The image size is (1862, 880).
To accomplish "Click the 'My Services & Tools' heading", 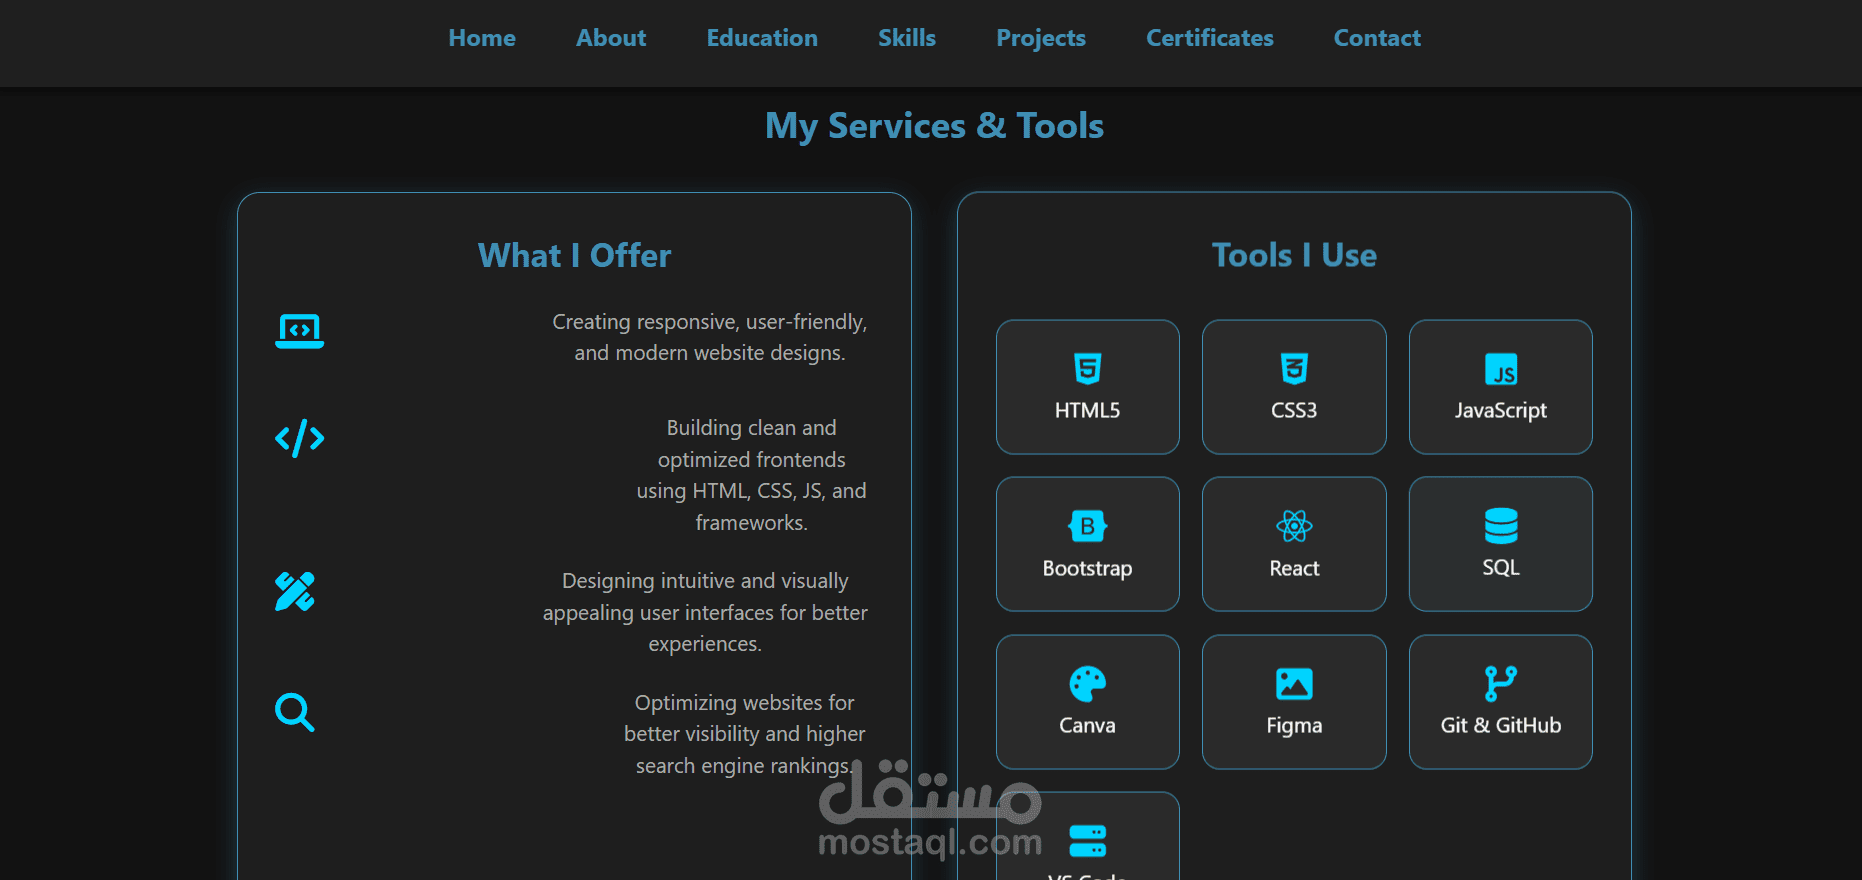I will pos(934,127).
